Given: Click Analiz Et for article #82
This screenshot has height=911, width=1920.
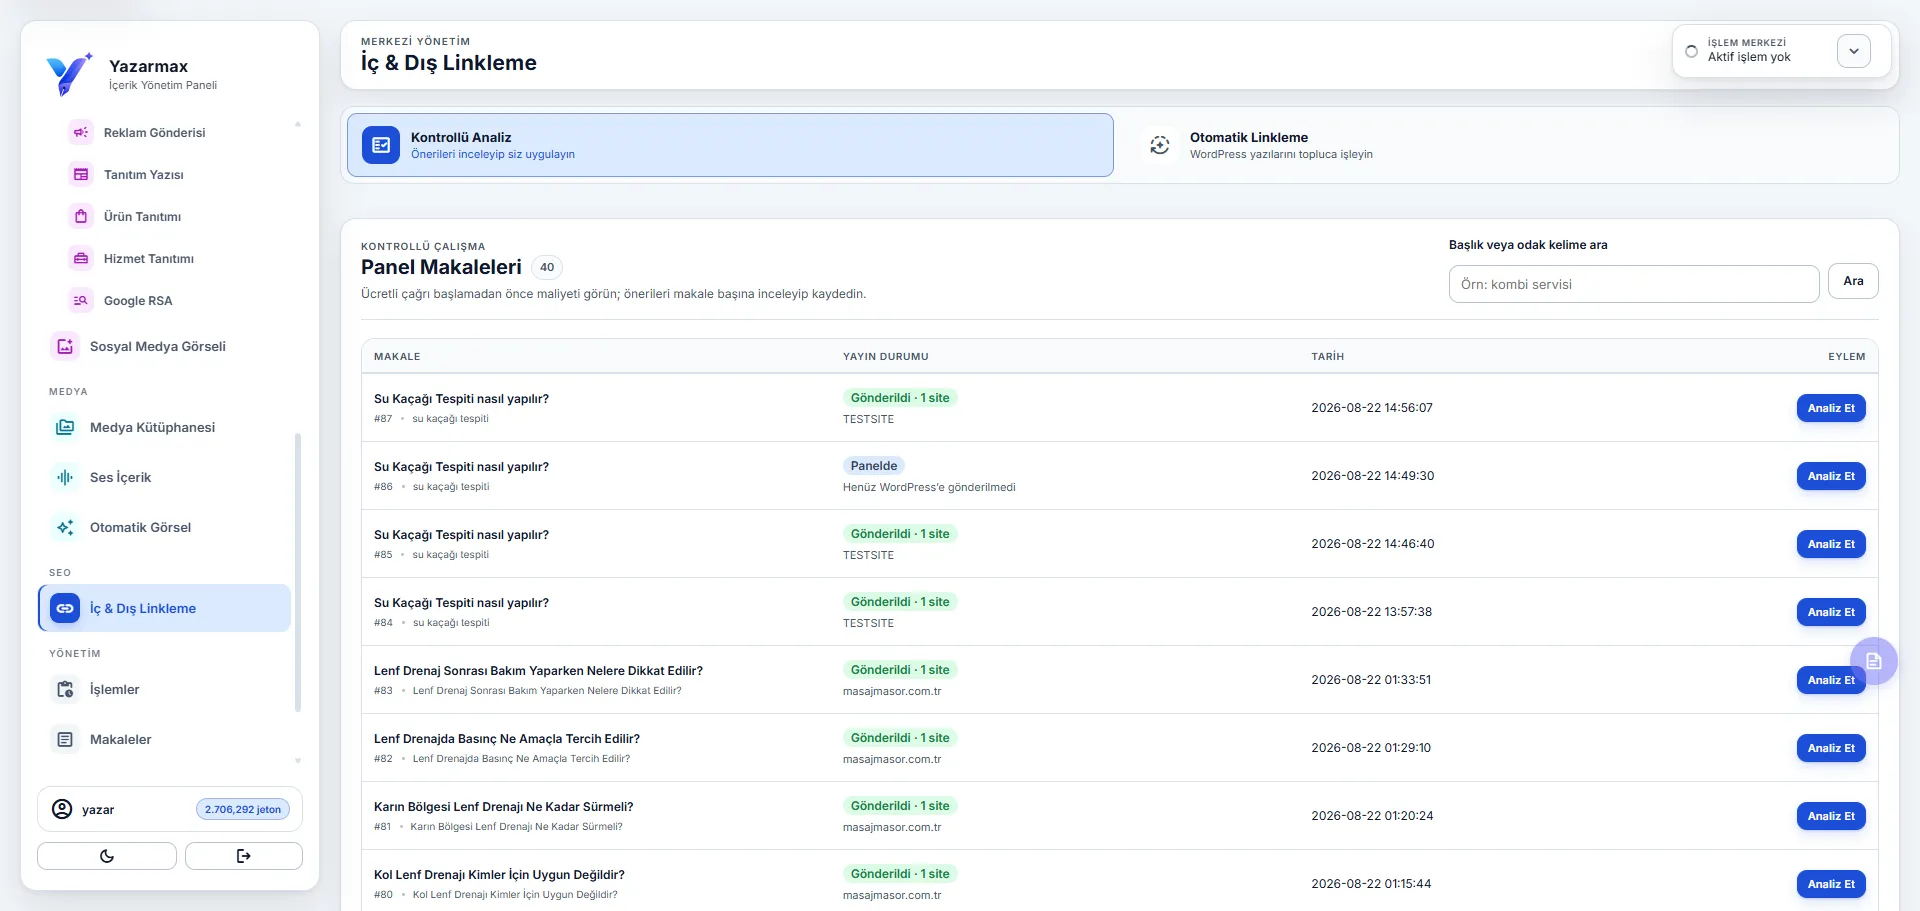Looking at the screenshot, I should point(1830,748).
